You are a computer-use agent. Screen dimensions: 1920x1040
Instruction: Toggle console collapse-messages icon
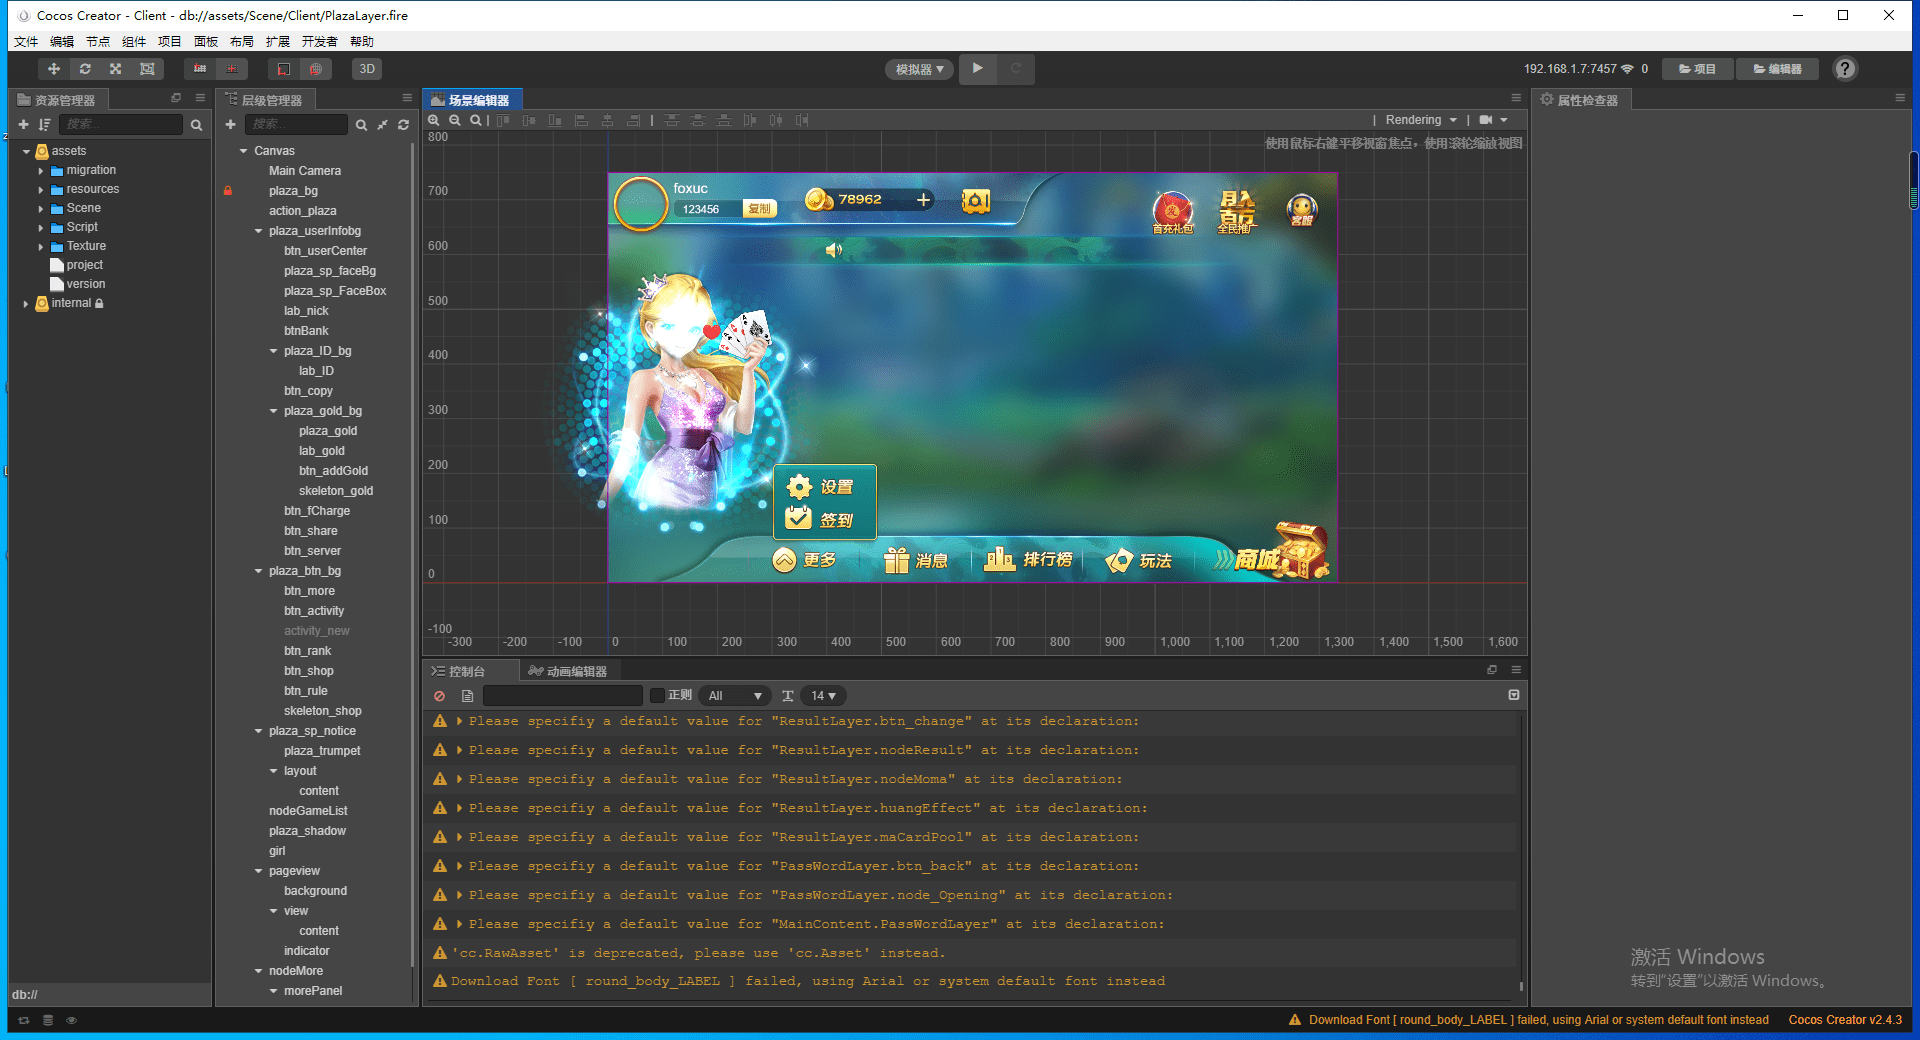tap(1514, 695)
